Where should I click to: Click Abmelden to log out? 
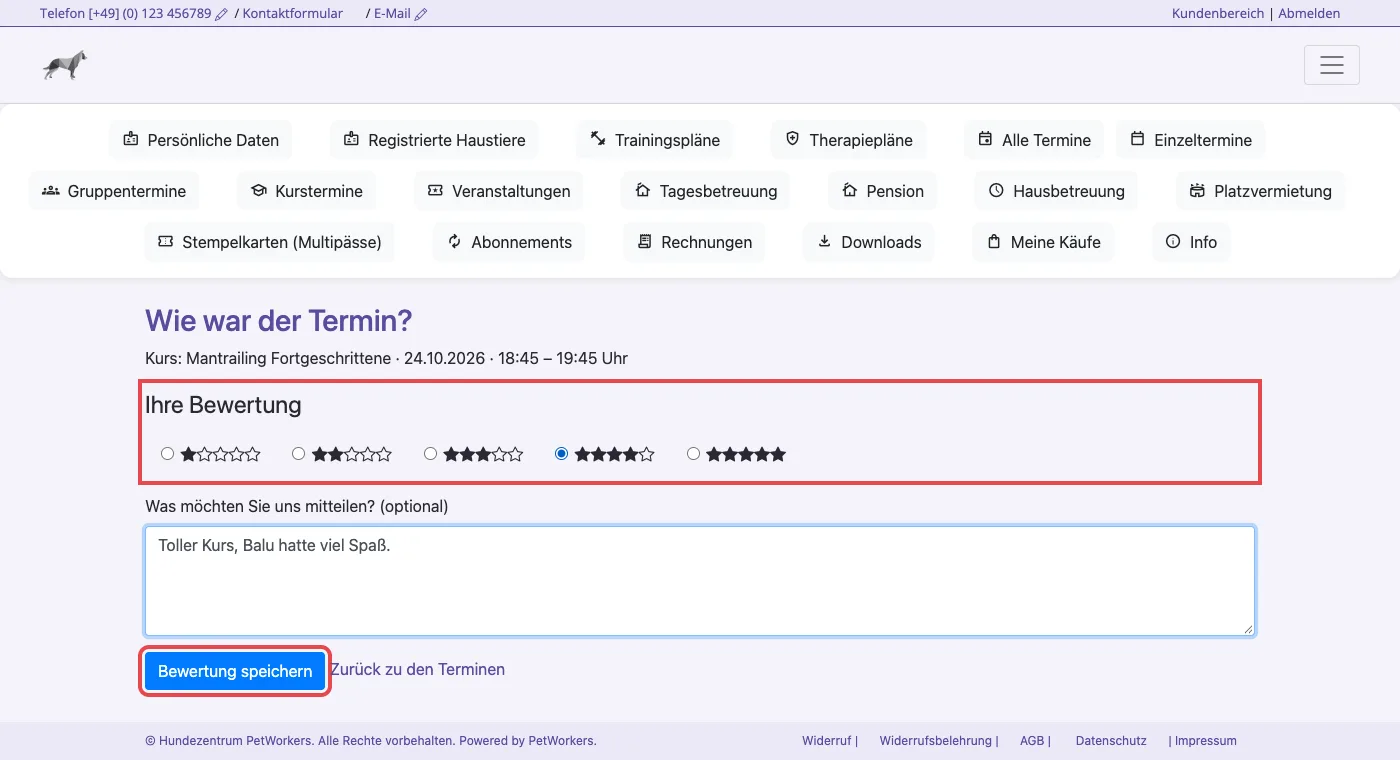pyautogui.click(x=1309, y=14)
